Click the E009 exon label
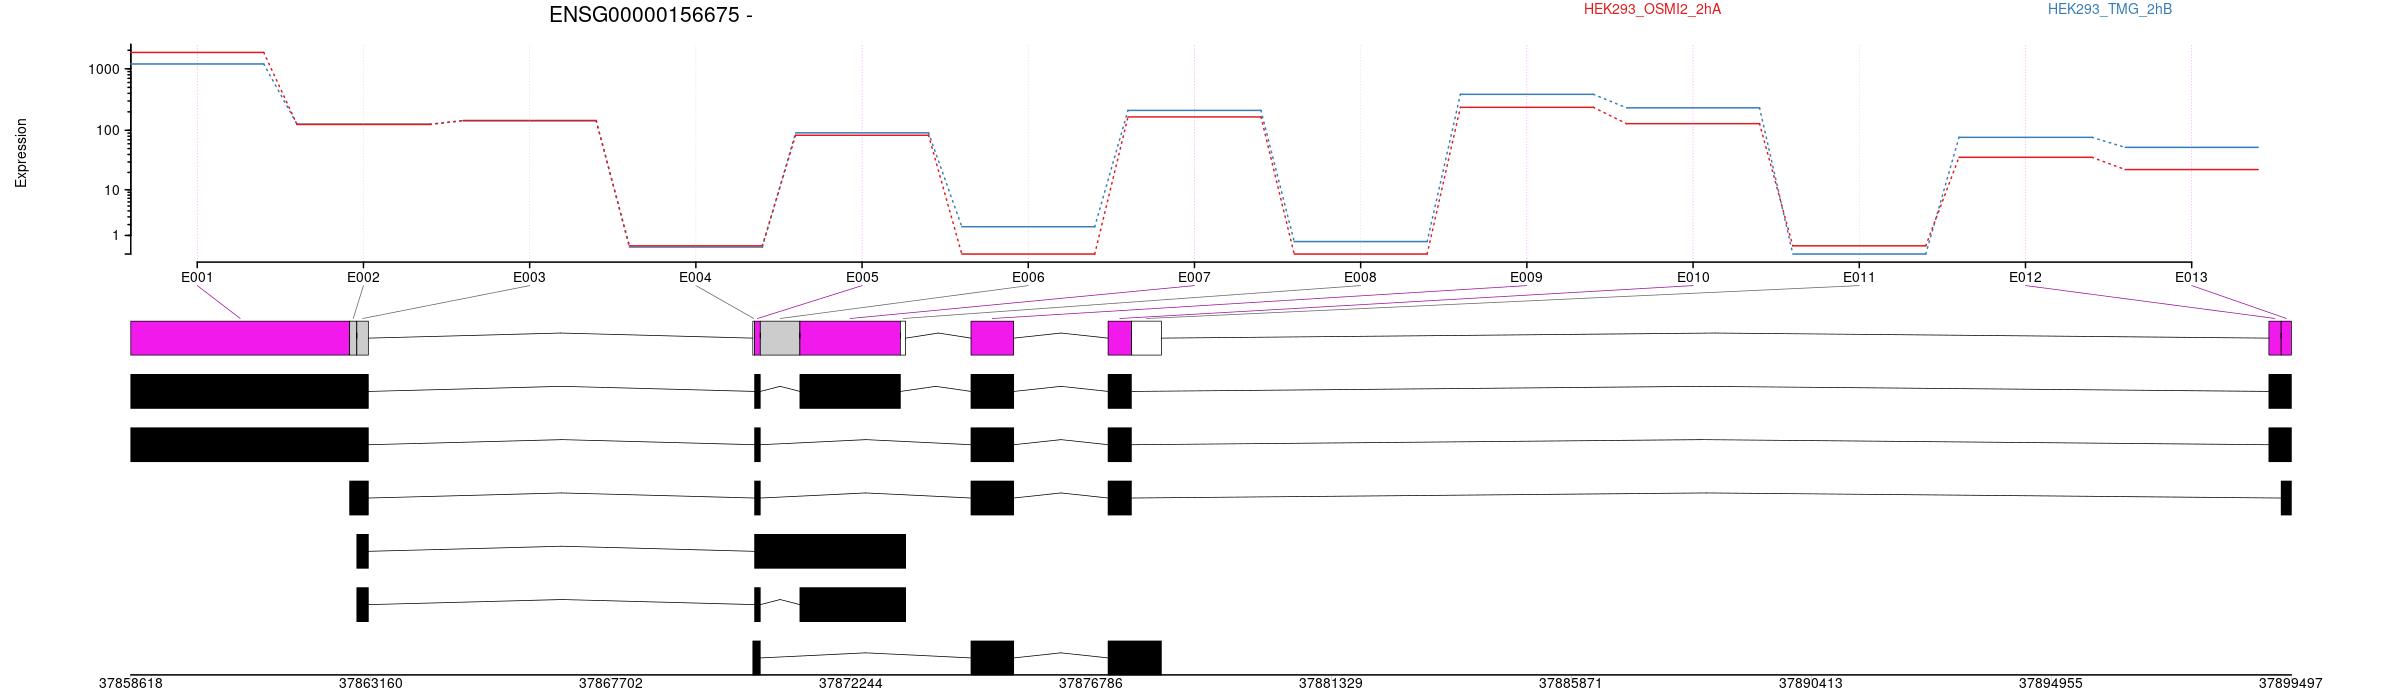Image resolution: width=2400 pixels, height=700 pixels. pos(1526,277)
